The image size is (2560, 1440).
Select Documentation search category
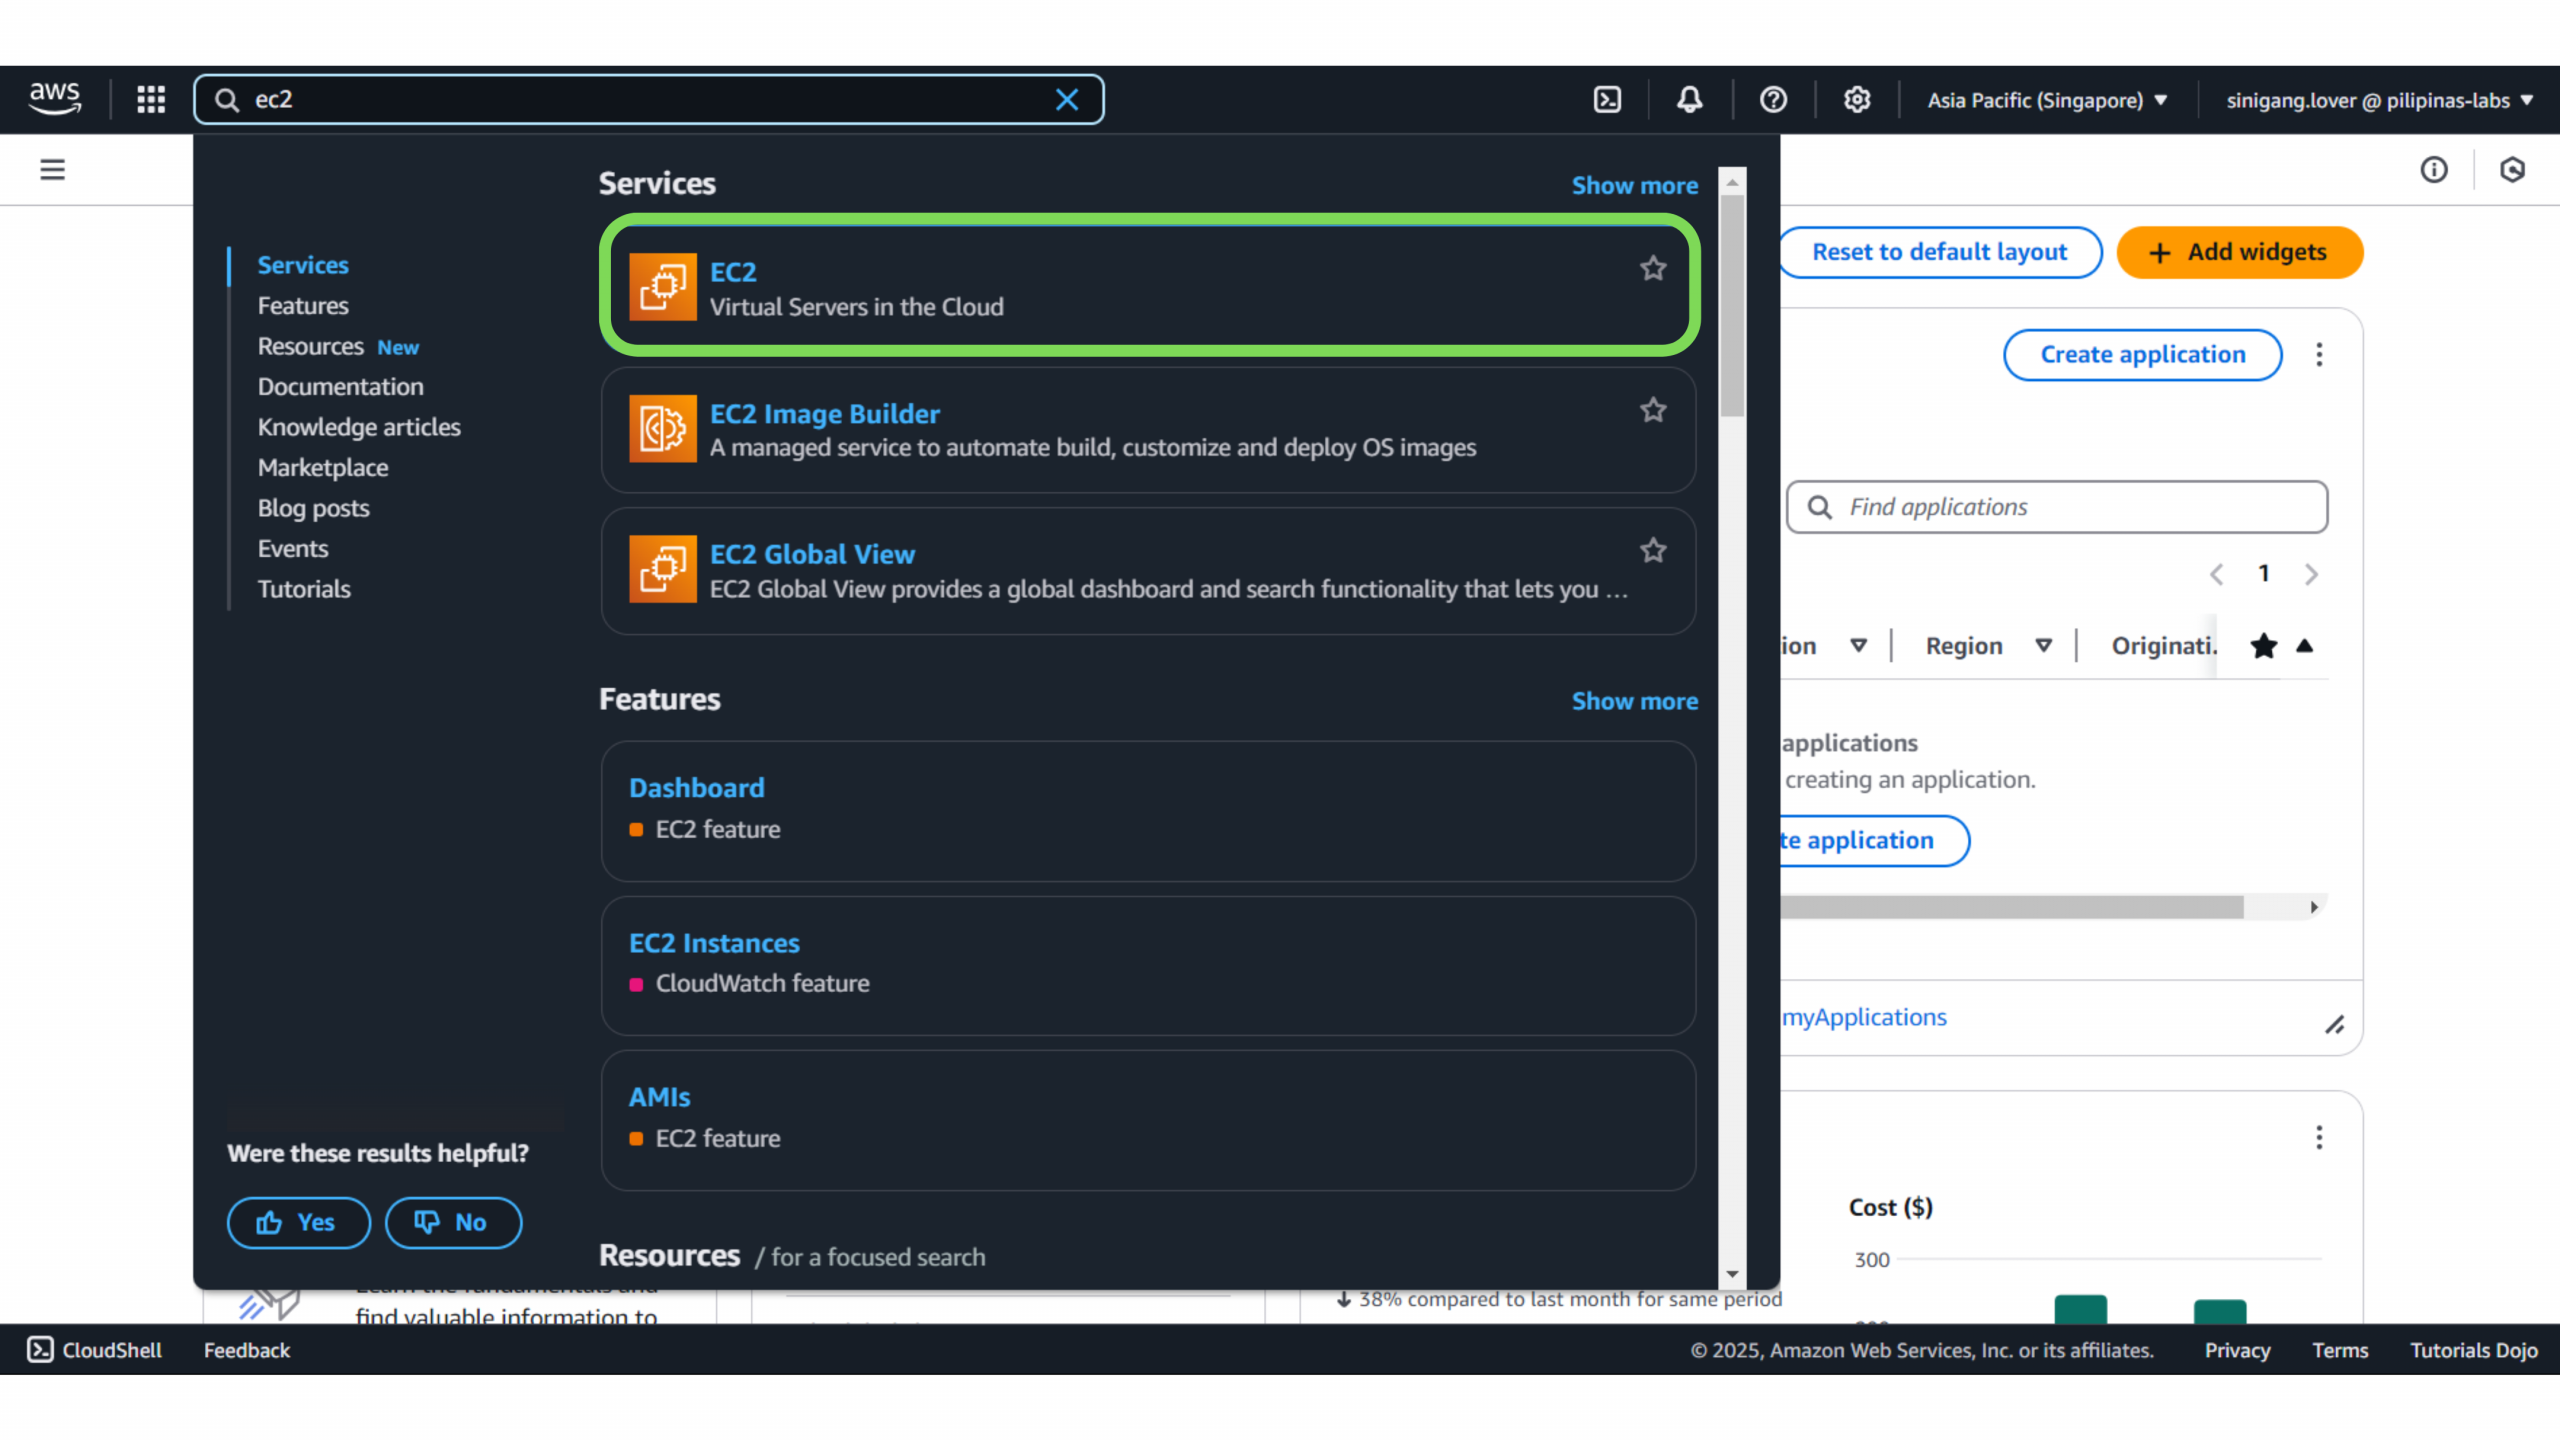(340, 387)
